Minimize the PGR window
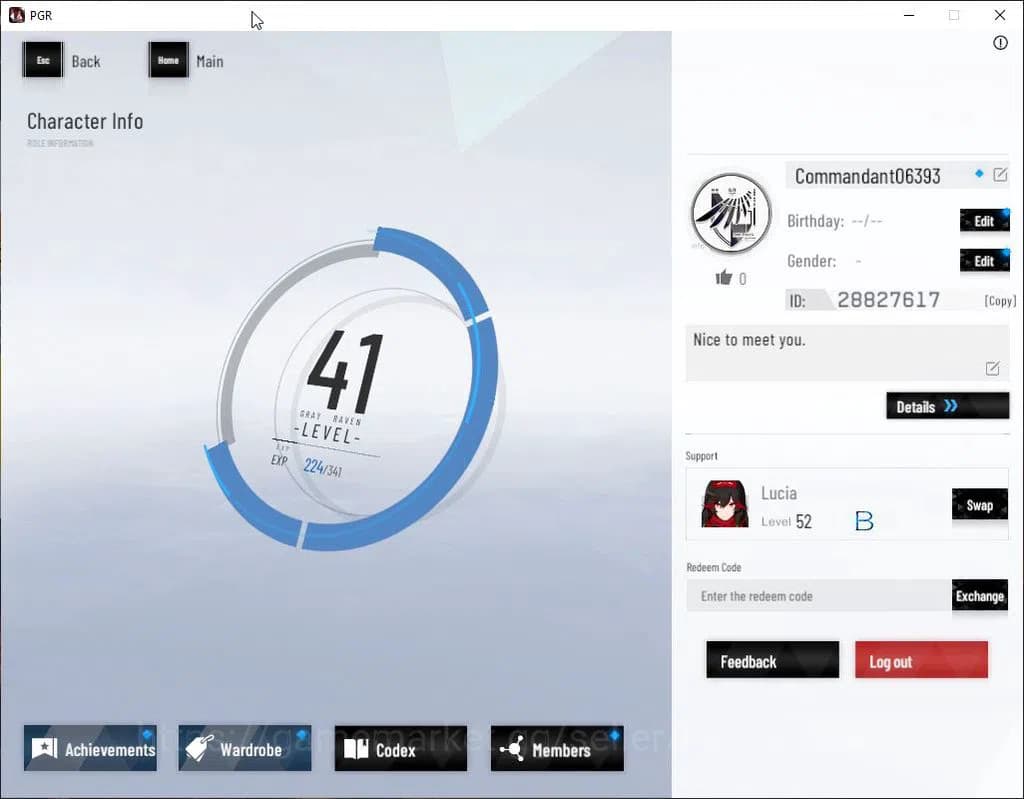Viewport: 1024px width, 799px height. [x=909, y=15]
